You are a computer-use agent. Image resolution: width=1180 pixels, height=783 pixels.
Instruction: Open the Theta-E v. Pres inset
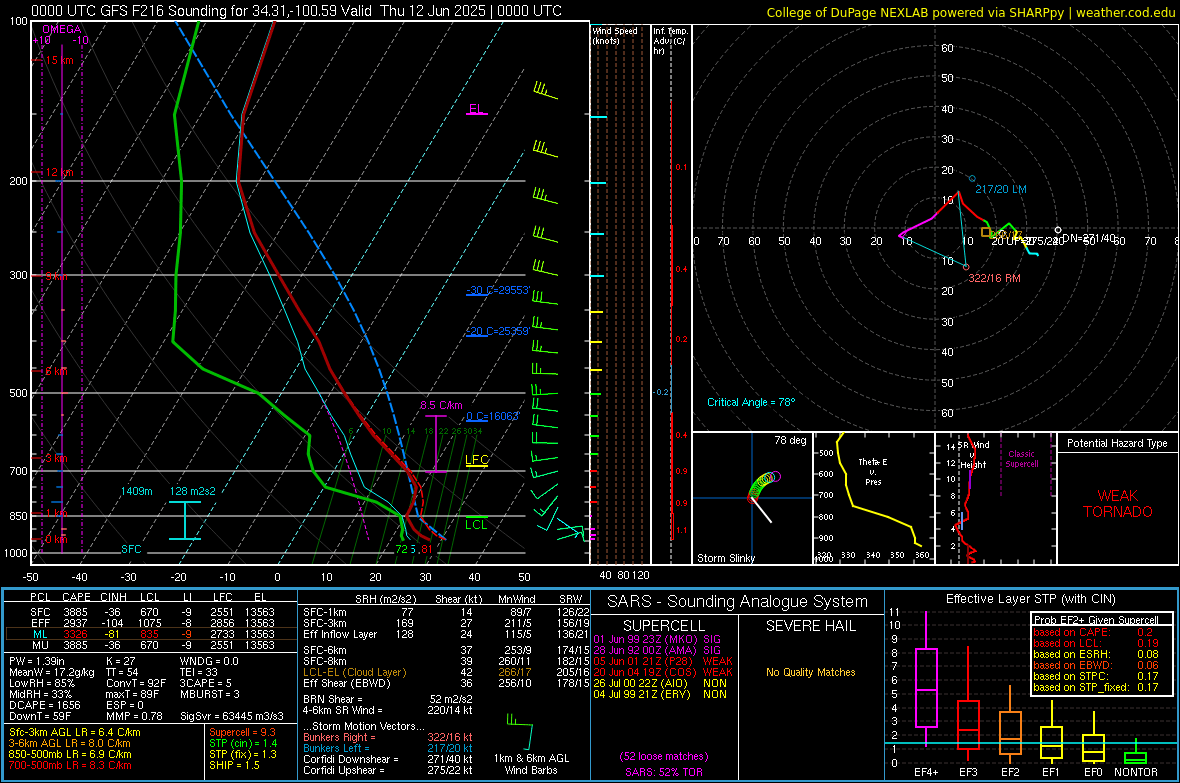[874, 498]
